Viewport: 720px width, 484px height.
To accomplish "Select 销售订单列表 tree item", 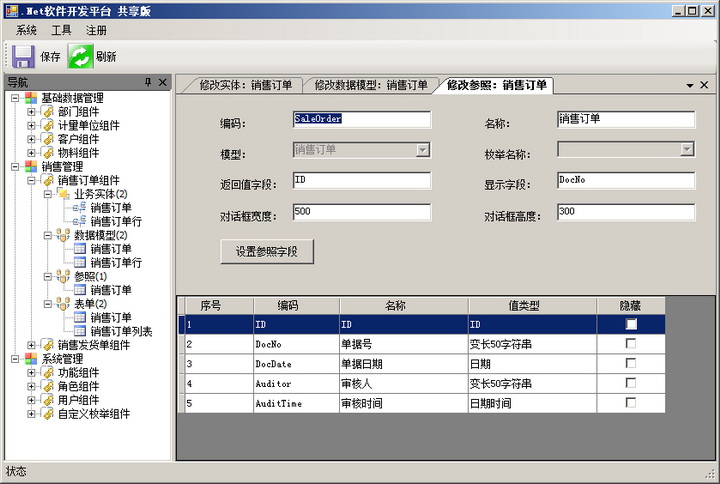I will coord(121,331).
